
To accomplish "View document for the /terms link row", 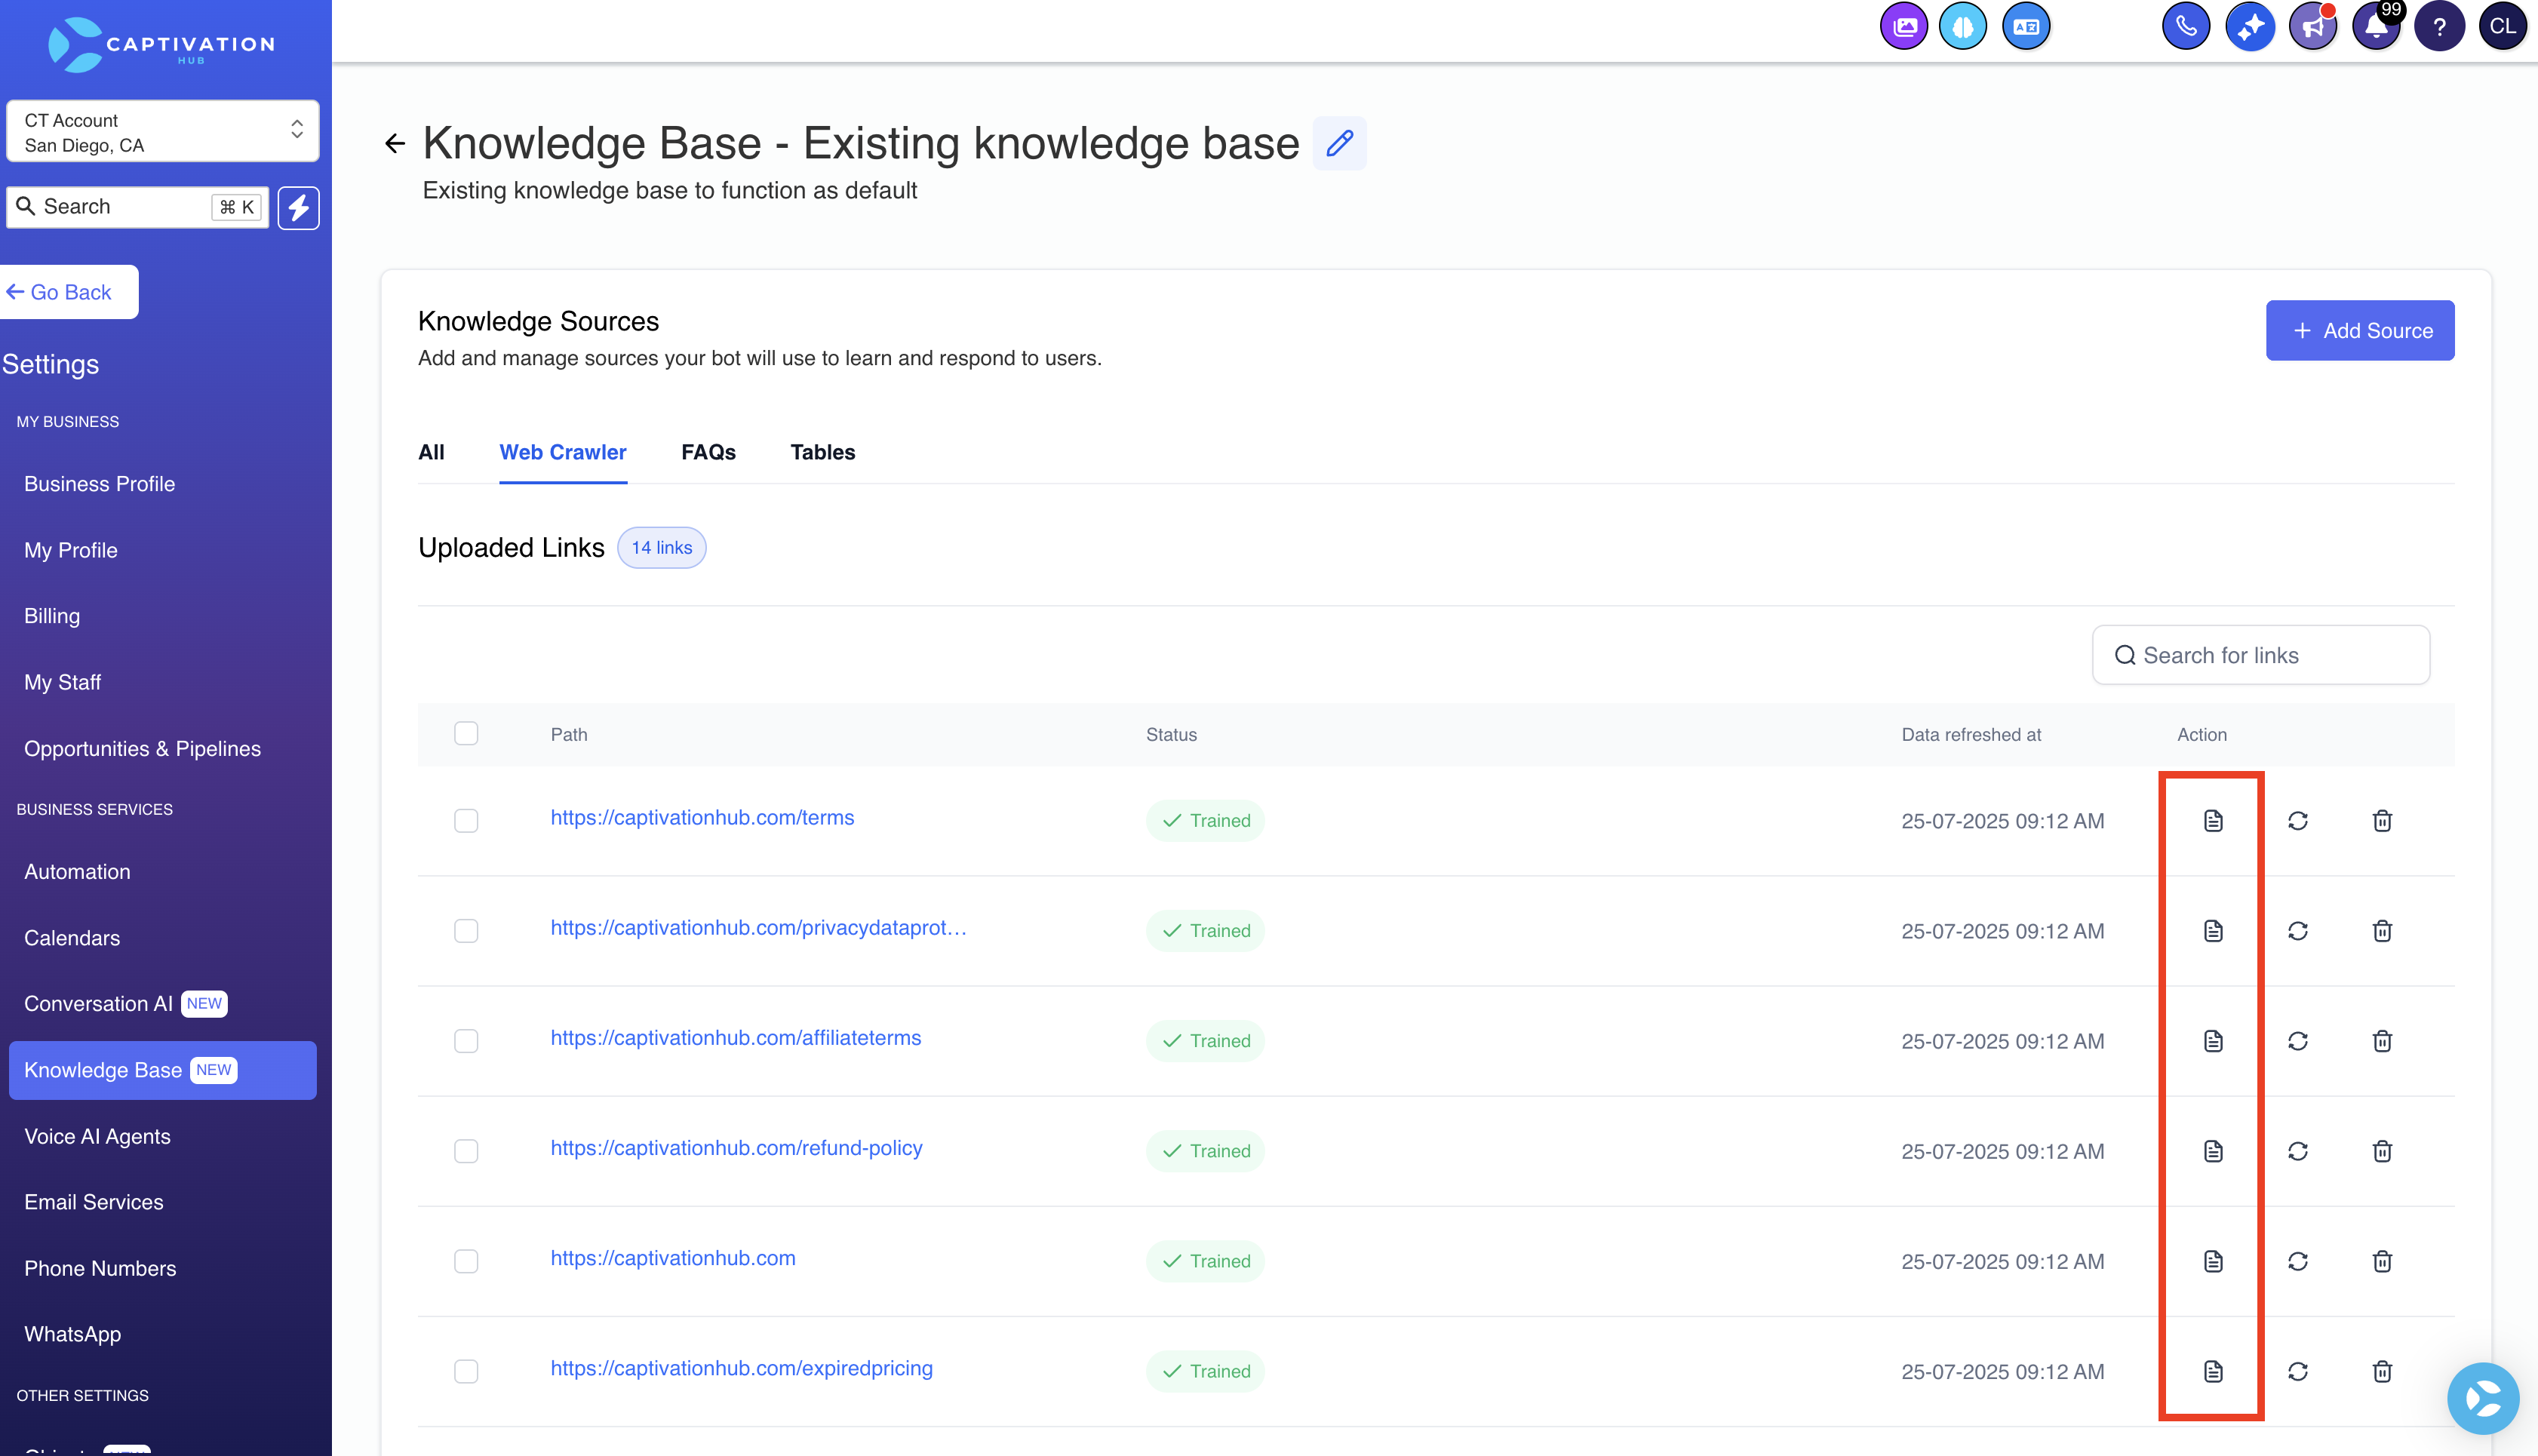I will [x=2213, y=821].
